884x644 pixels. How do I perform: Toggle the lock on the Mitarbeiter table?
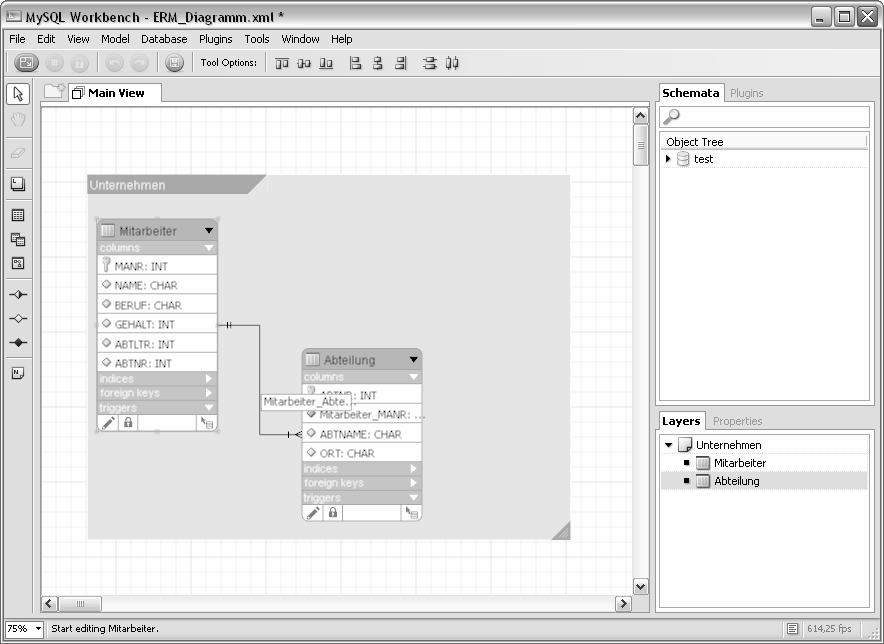tap(128, 423)
